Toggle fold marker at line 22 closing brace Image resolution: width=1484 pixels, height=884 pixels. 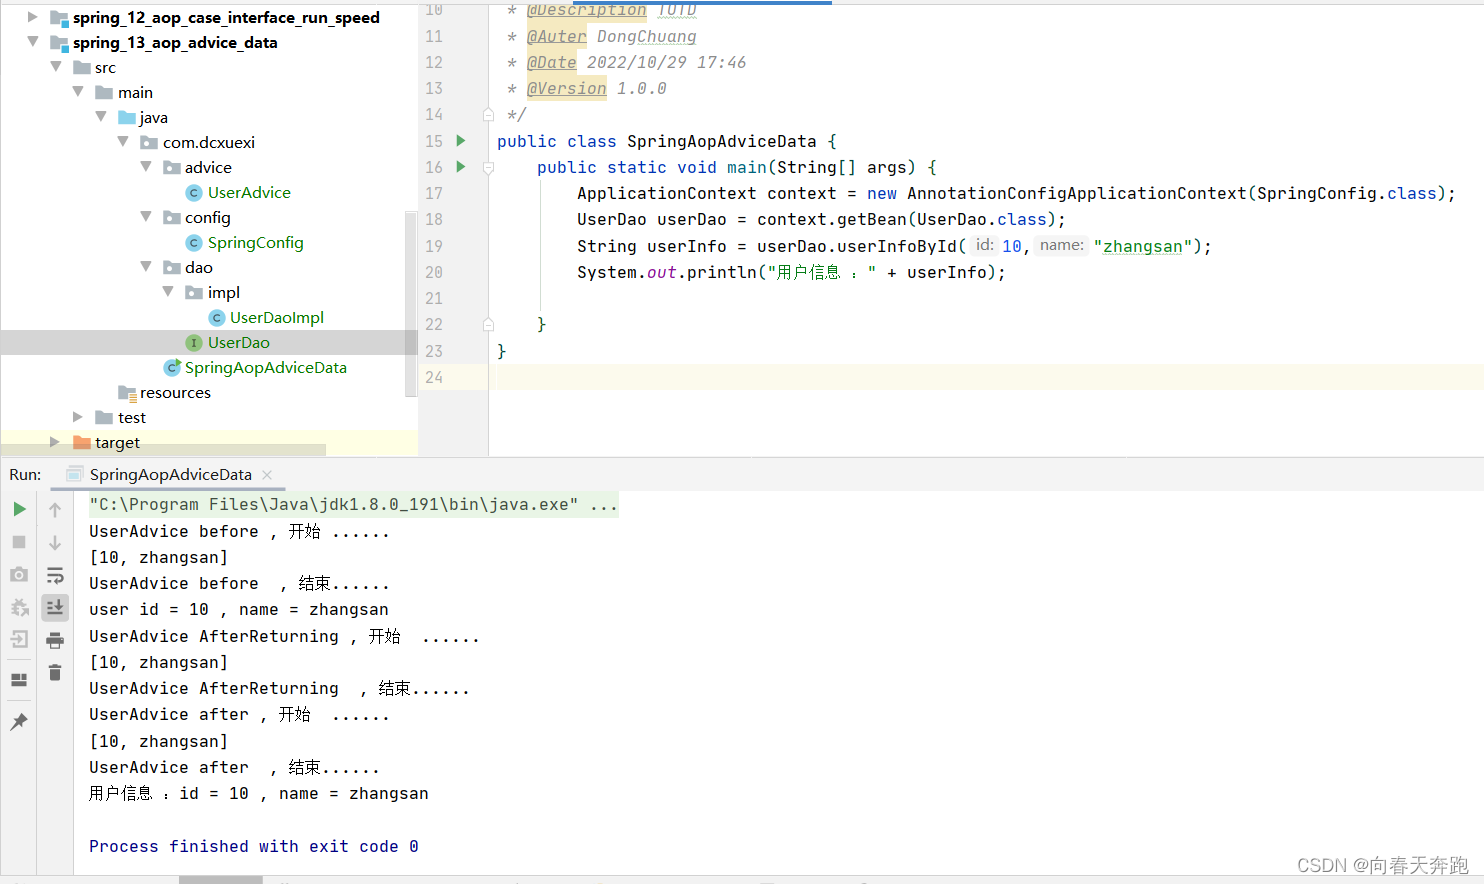point(488,324)
